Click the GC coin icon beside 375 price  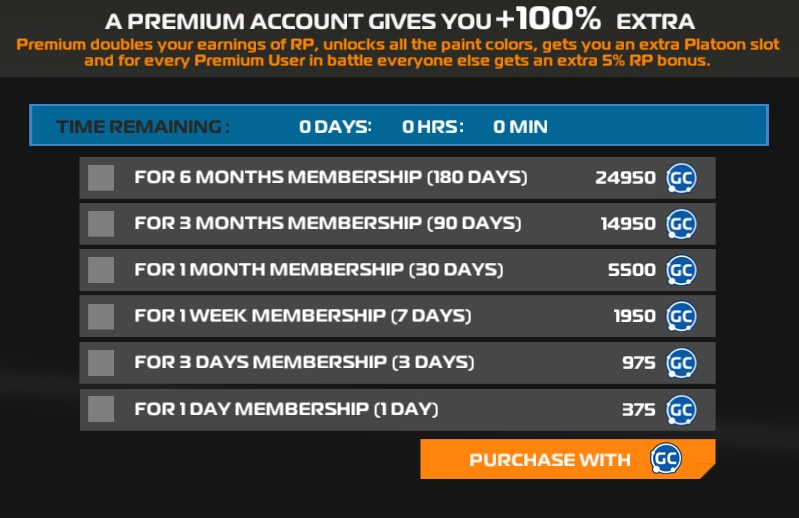[x=681, y=409]
